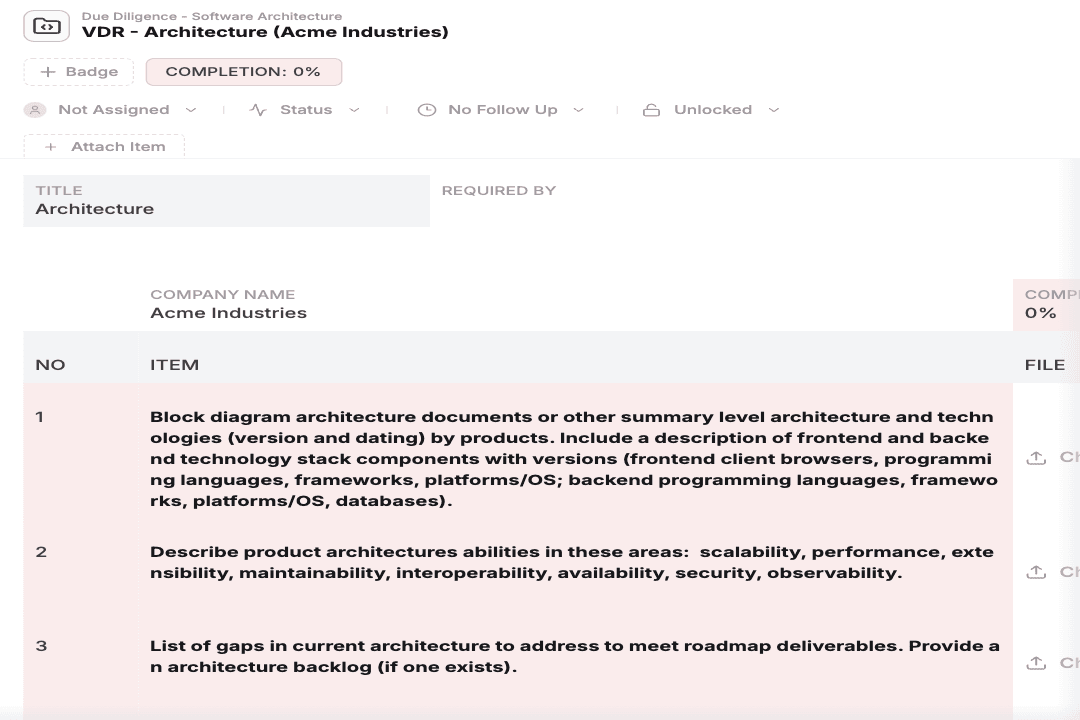Viewport: 1080px width, 720px height.
Task: Click the plus icon in Attach Item
Action: (x=50, y=147)
